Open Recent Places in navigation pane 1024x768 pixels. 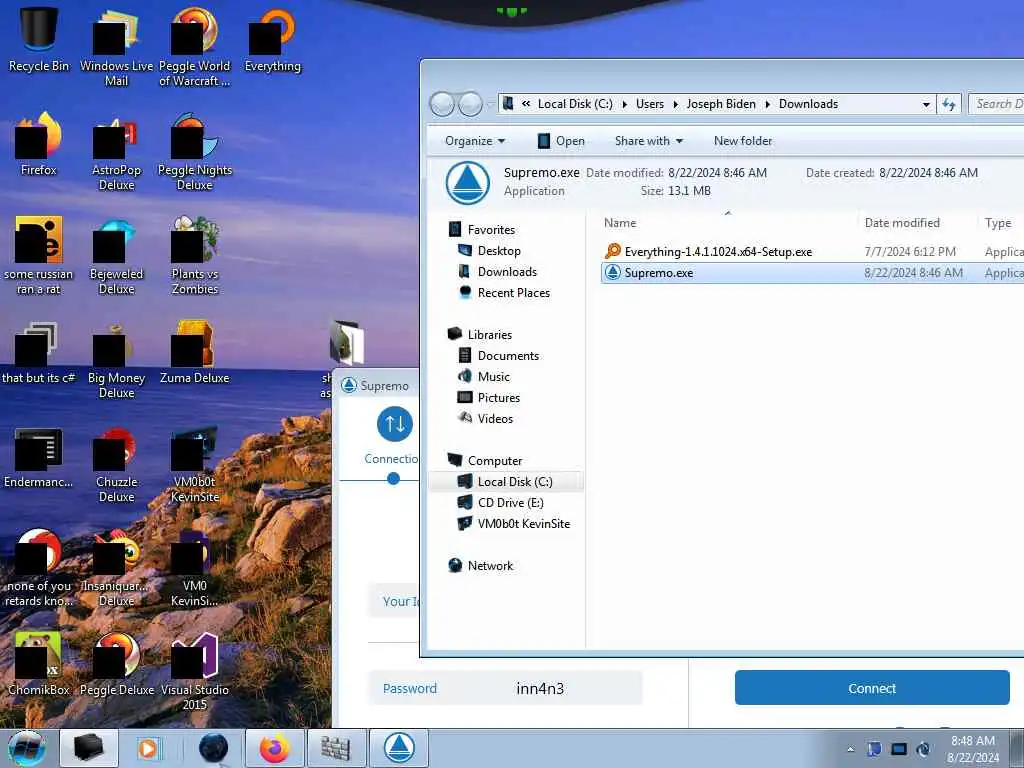coord(504,293)
